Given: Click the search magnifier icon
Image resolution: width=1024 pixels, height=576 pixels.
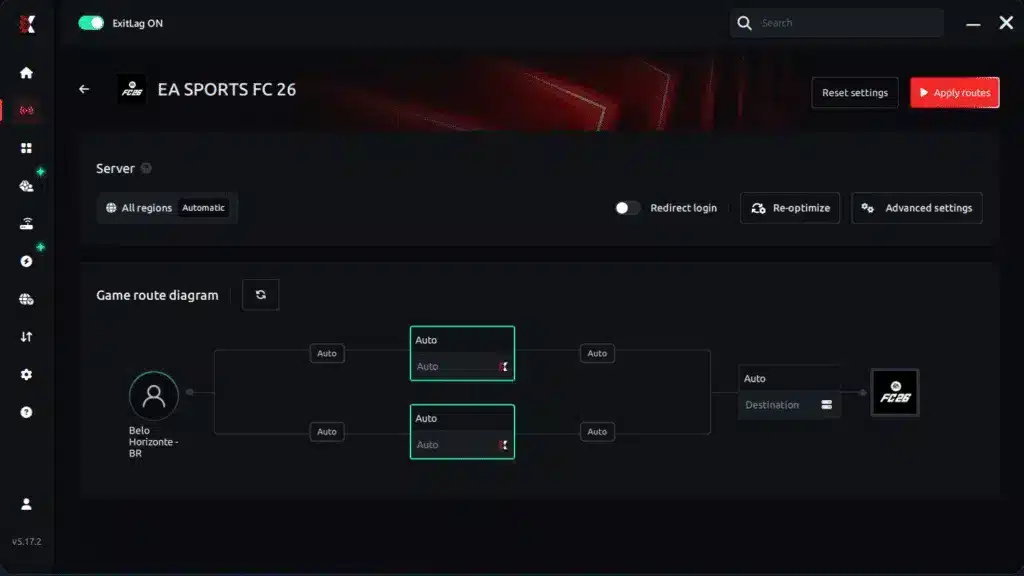Looking at the screenshot, I should pyautogui.click(x=744, y=23).
